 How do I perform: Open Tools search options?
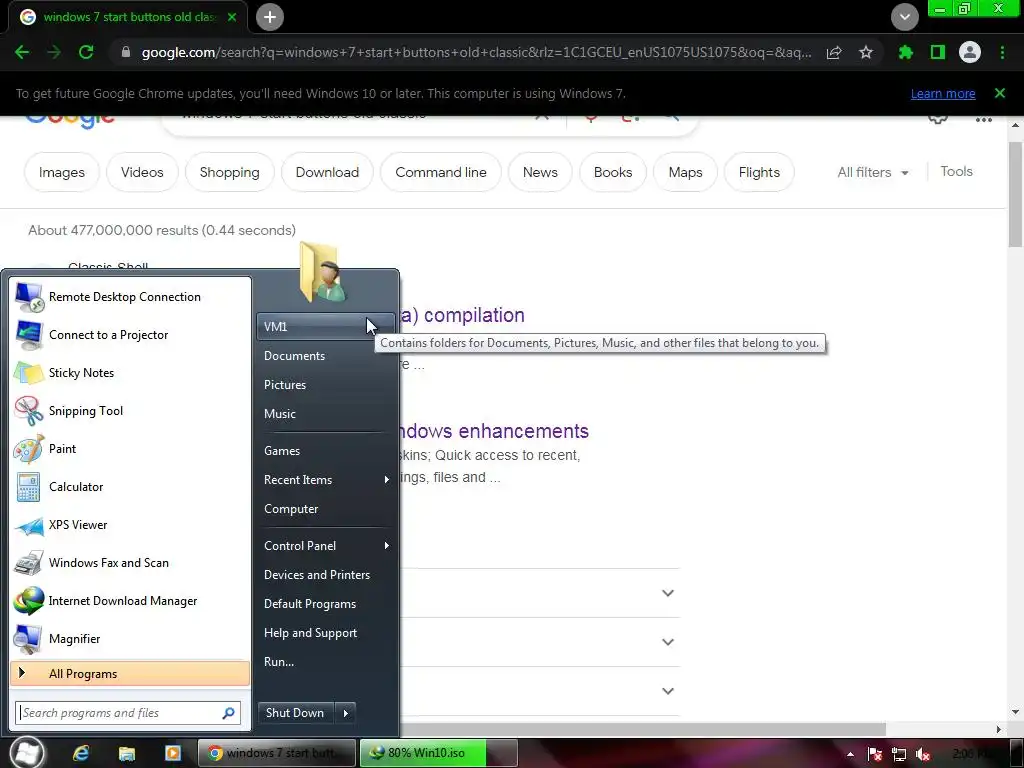[957, 171]
